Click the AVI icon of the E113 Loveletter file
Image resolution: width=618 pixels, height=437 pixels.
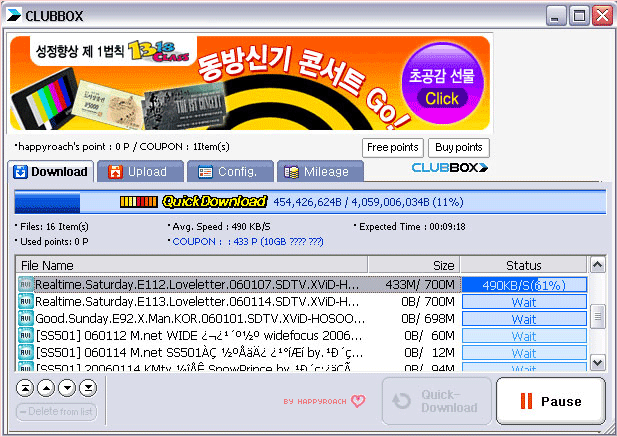pyautogui.click(x=26, y=301)
